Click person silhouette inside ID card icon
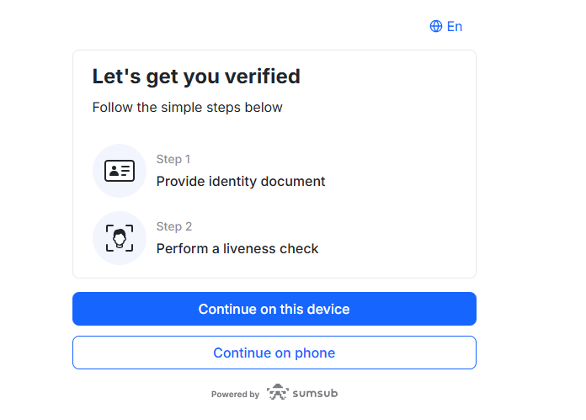The height and width of the screenshot is (420, 586). [114, 171]
